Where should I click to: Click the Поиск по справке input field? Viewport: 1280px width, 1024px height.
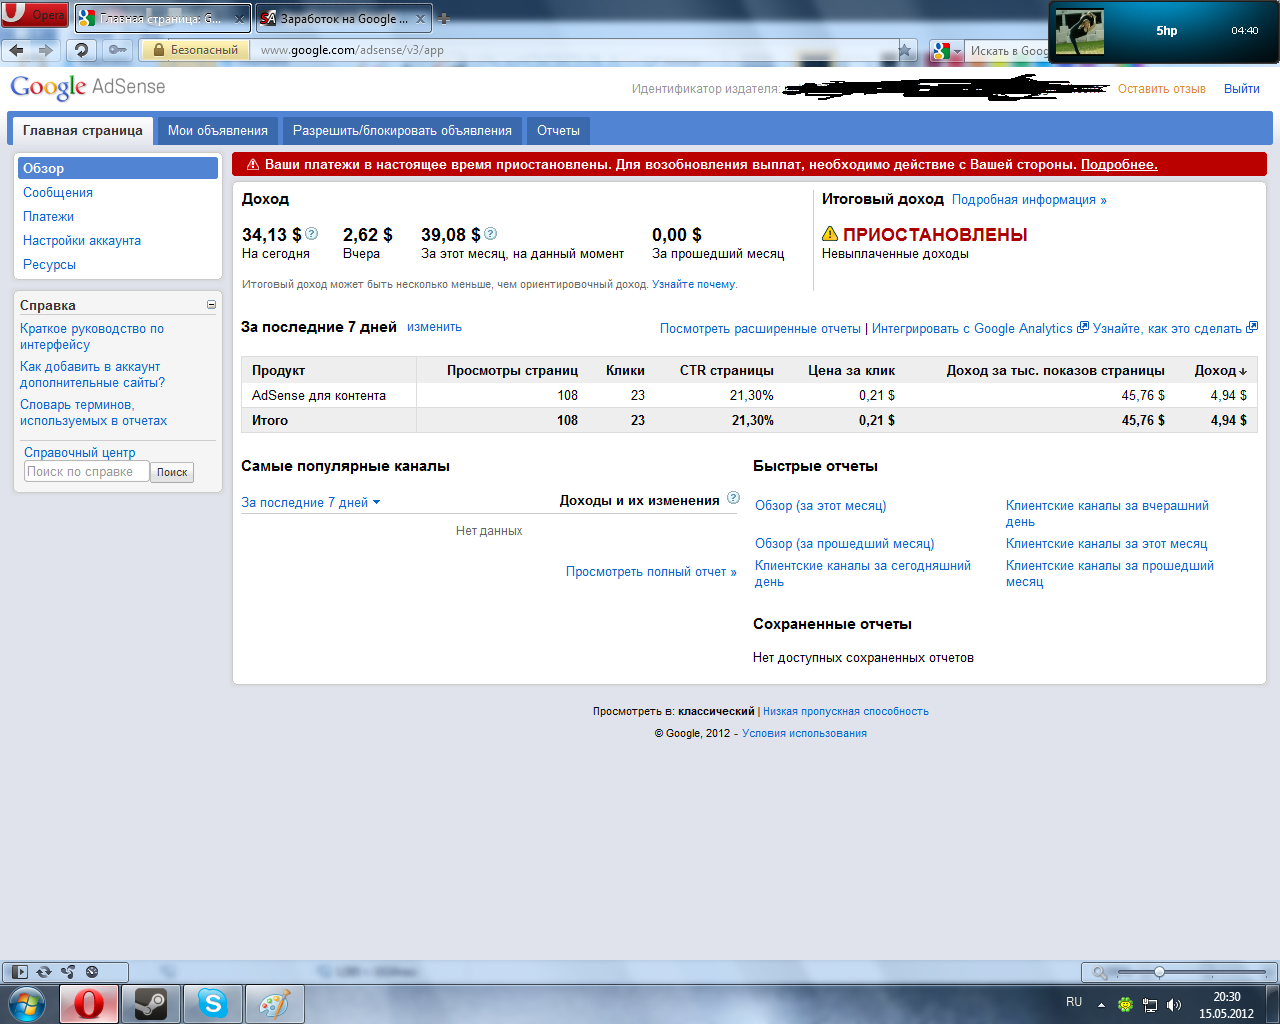coord(86,472)
